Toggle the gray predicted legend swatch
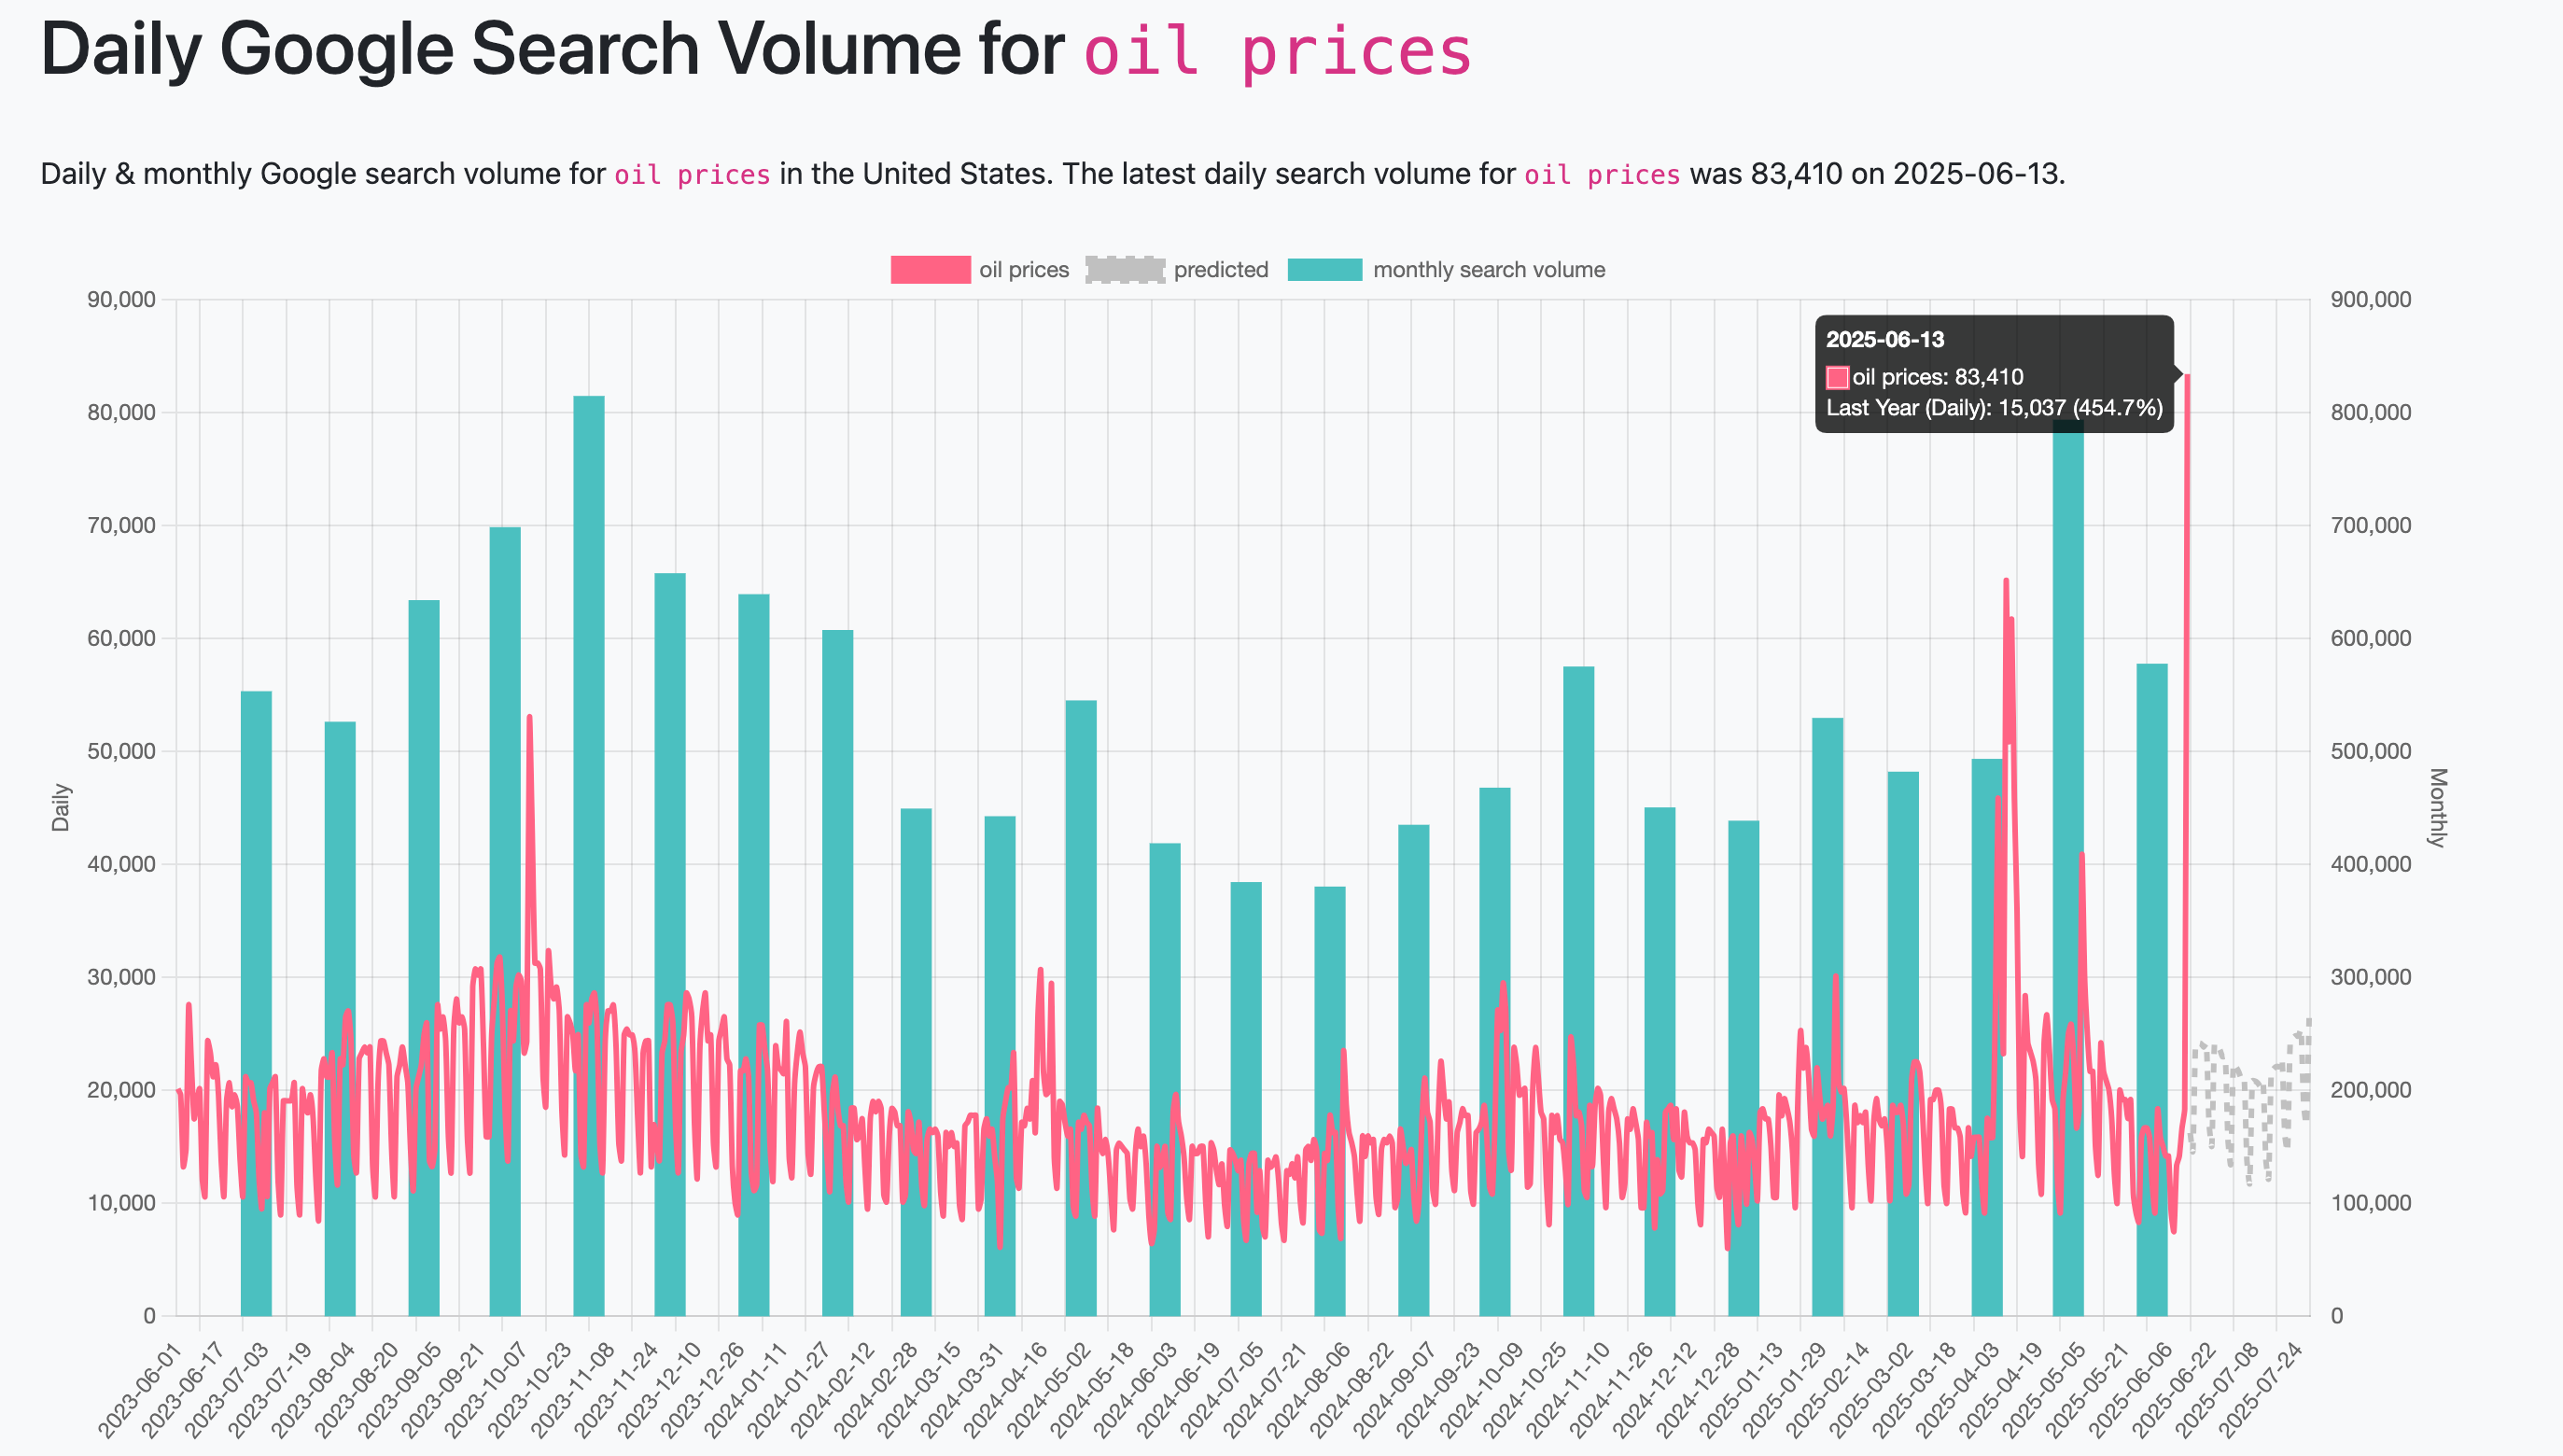Image resolution: width=2563 pixels, height=1456 pixels. pos(1124,270)
